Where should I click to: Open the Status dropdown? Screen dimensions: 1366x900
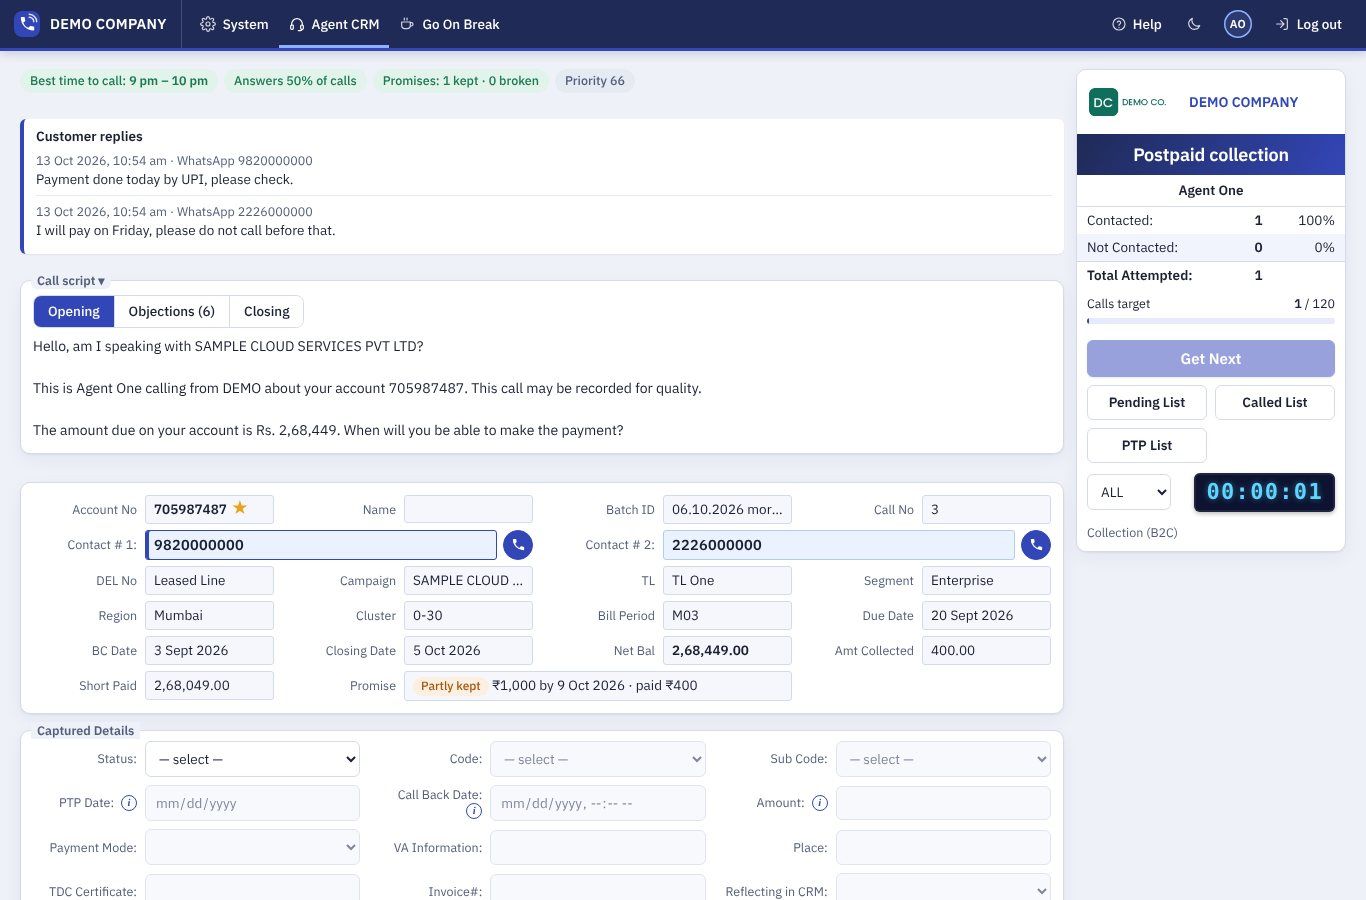coord(252,759)
